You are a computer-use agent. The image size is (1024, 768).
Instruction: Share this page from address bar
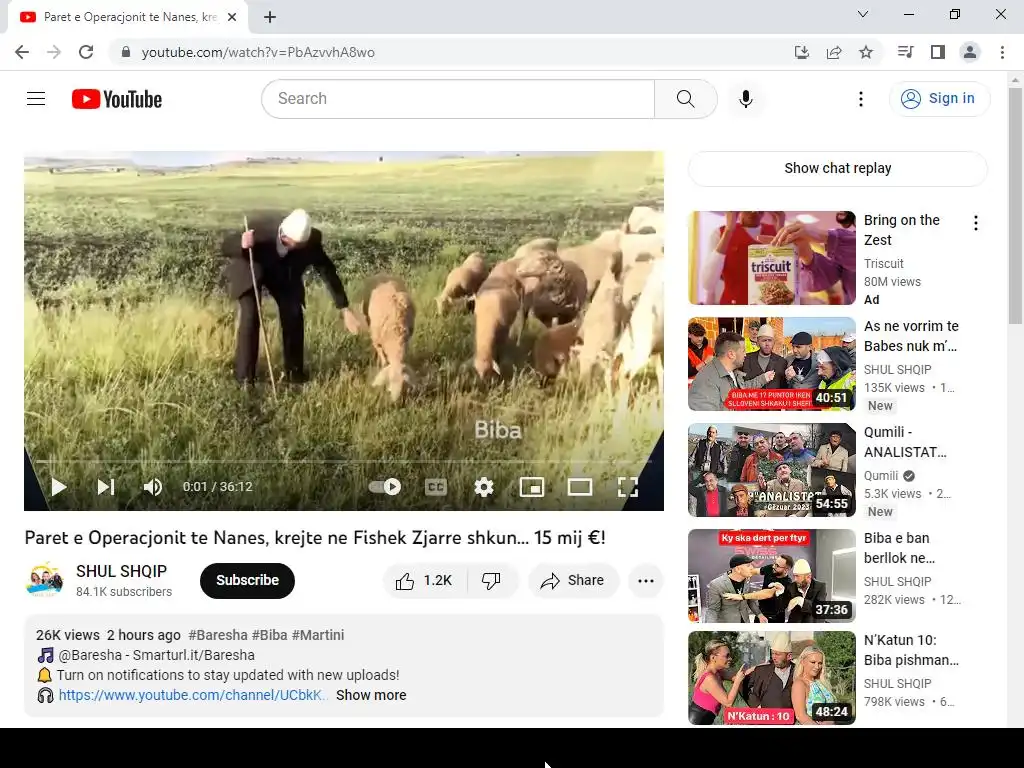(834, 52)
